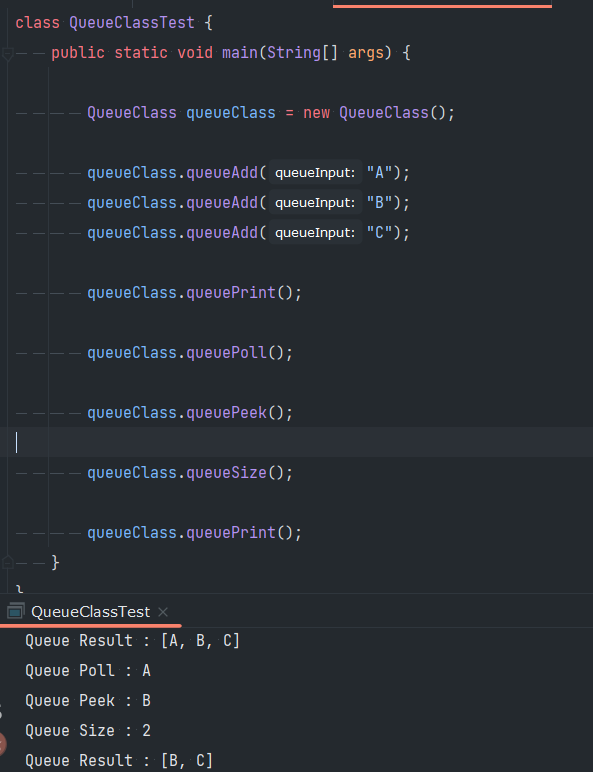The width and height of the screenshot is (593, 772).
Task: Click the new keyword
Action: (316, 113)
